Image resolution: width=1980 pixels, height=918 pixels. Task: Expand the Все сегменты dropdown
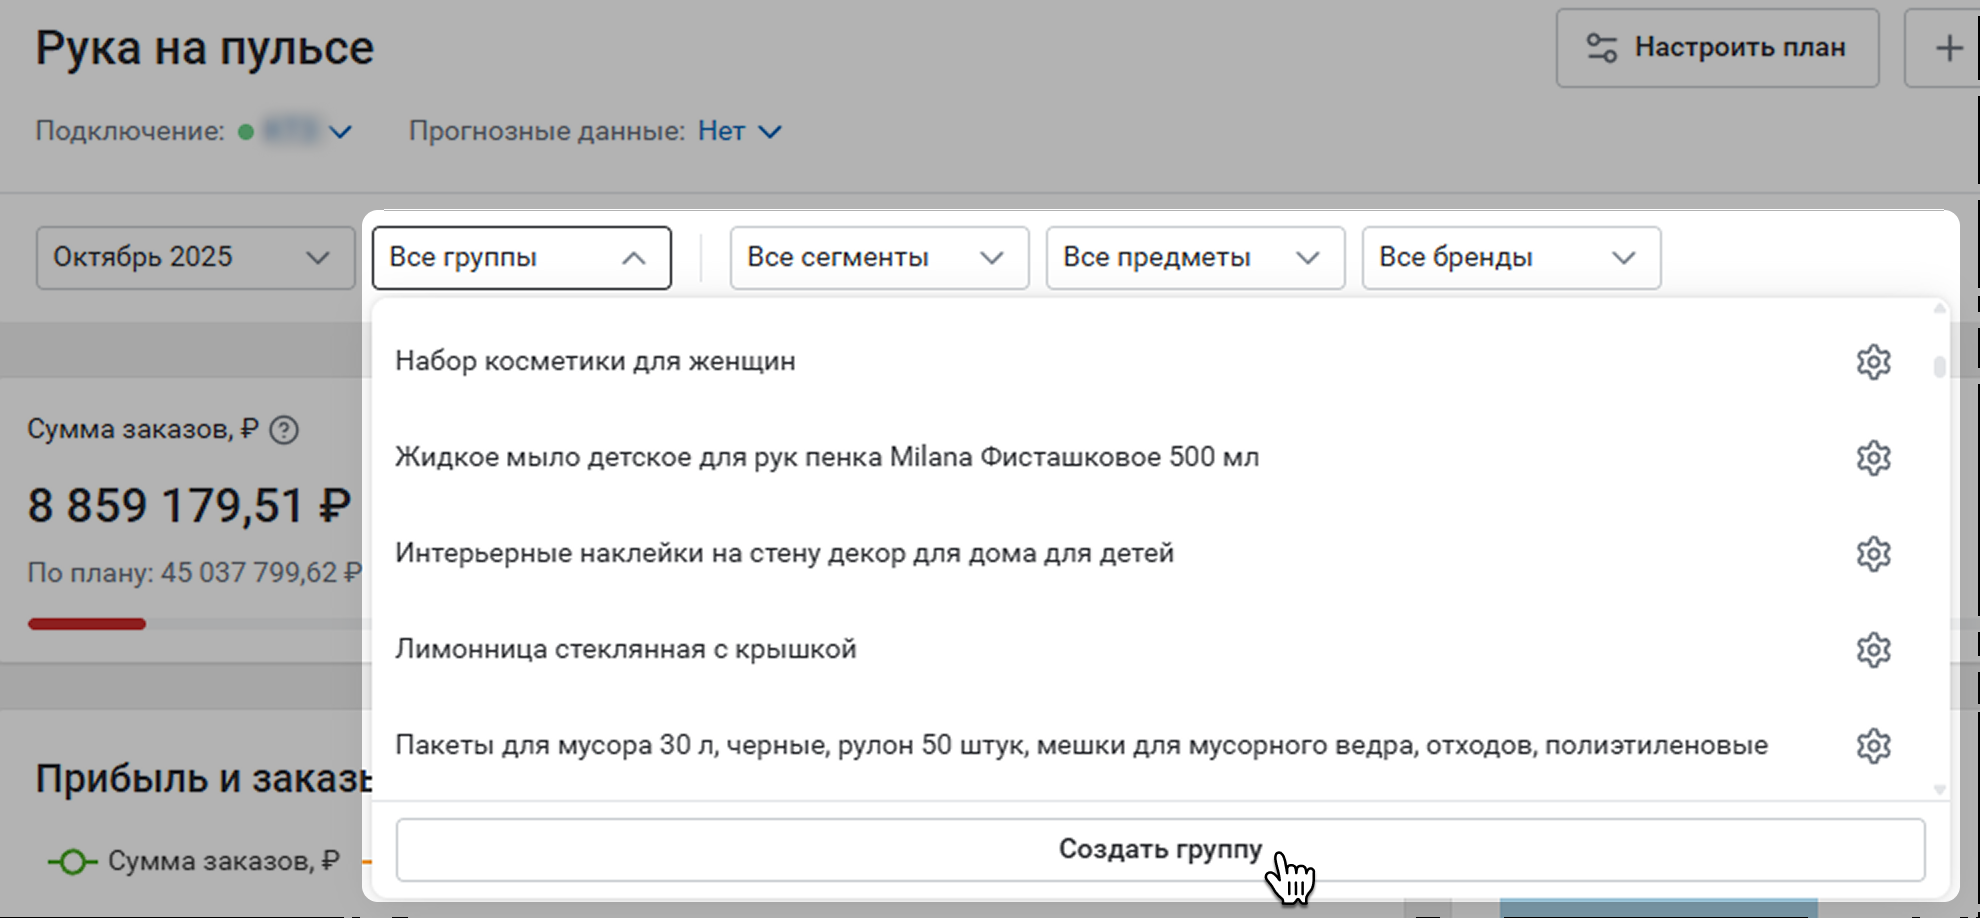tap(878, 258)
